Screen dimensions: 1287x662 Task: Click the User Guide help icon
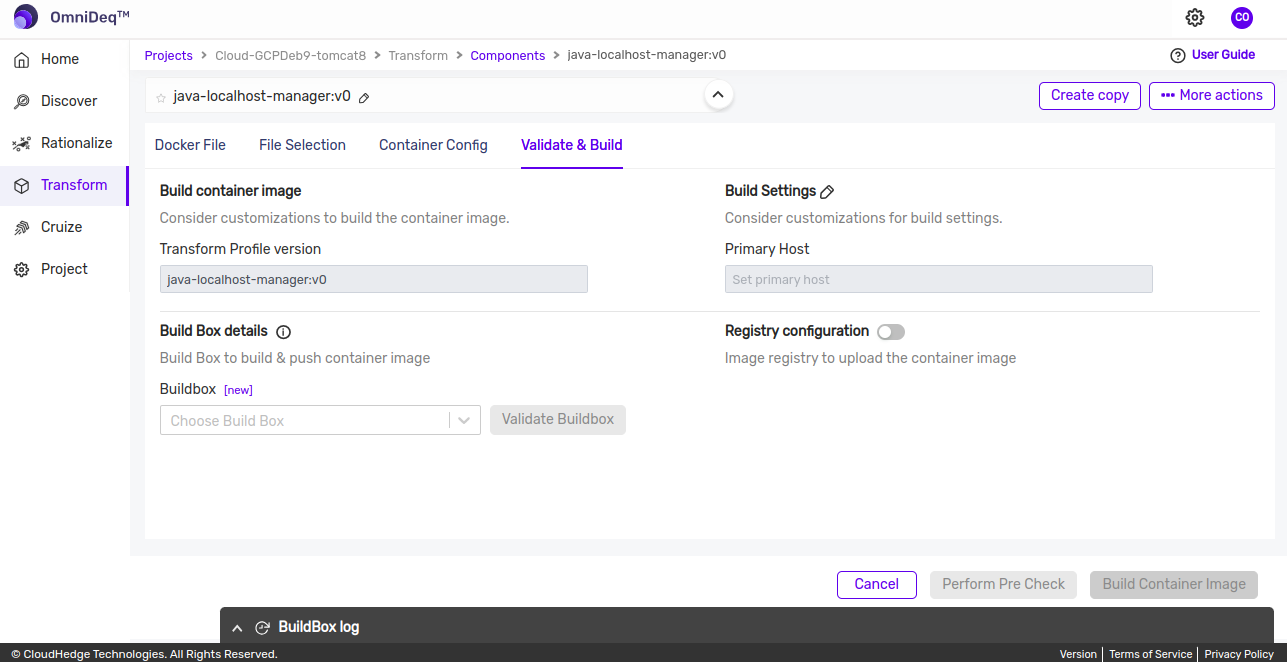tap(1178, 55)
